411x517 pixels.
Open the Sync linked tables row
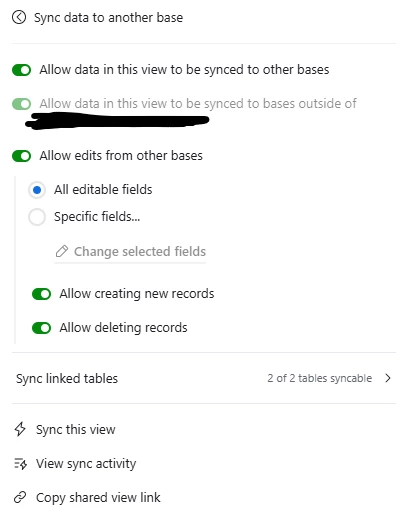tap(204, 378)
